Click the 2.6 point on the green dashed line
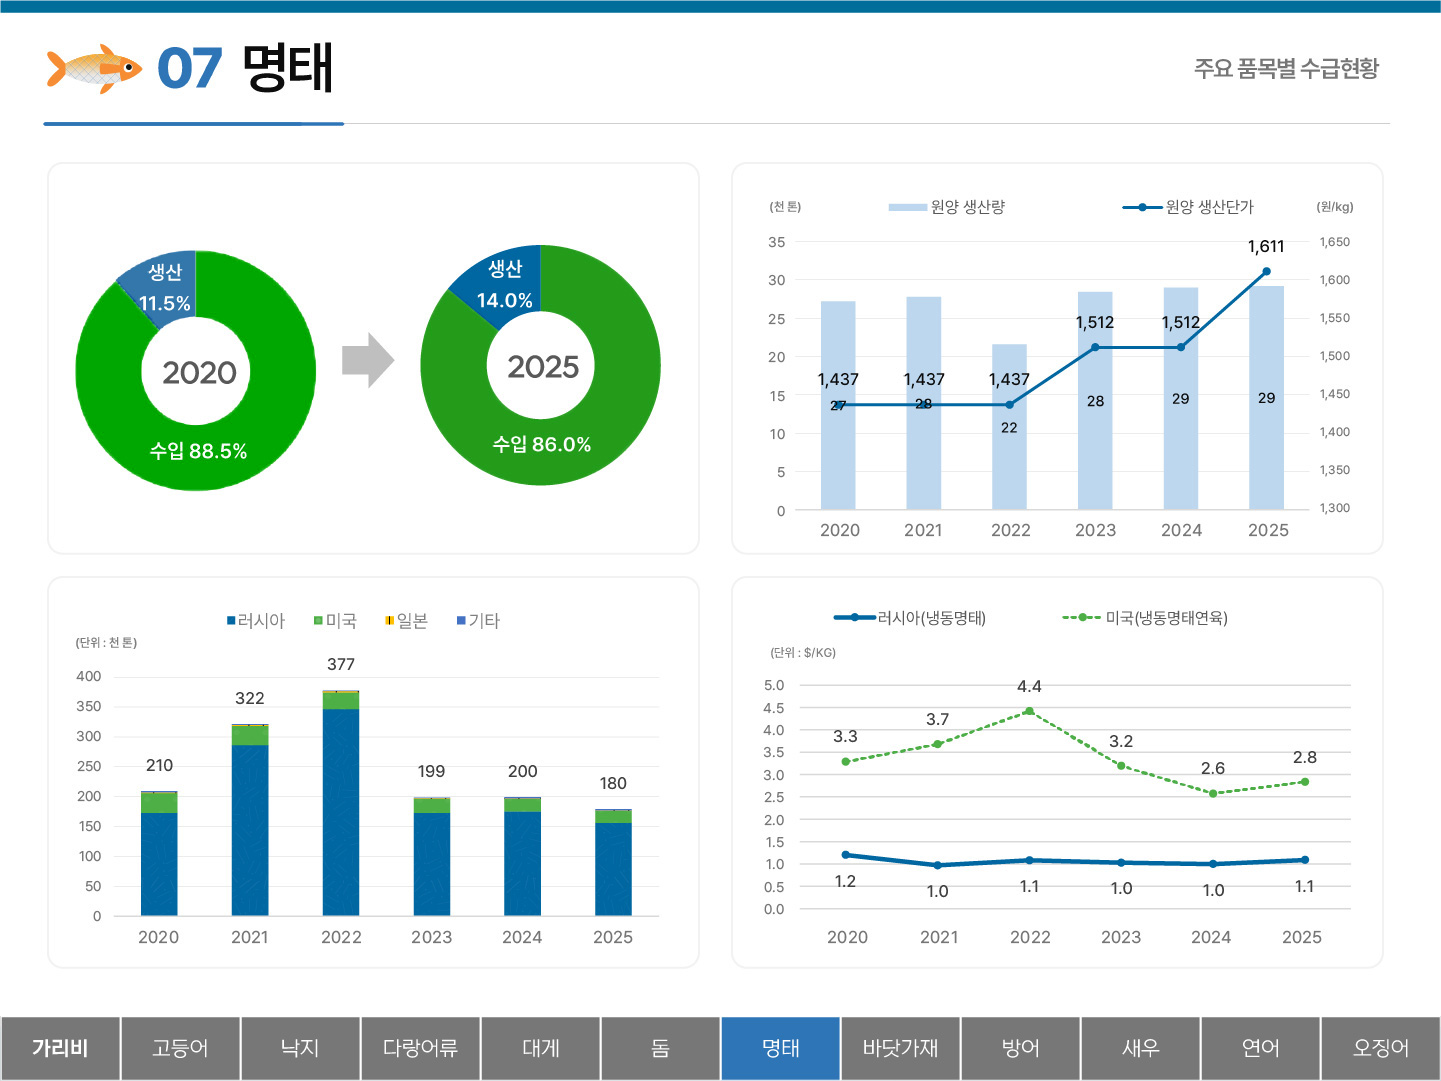 [x=1213, y=794]
